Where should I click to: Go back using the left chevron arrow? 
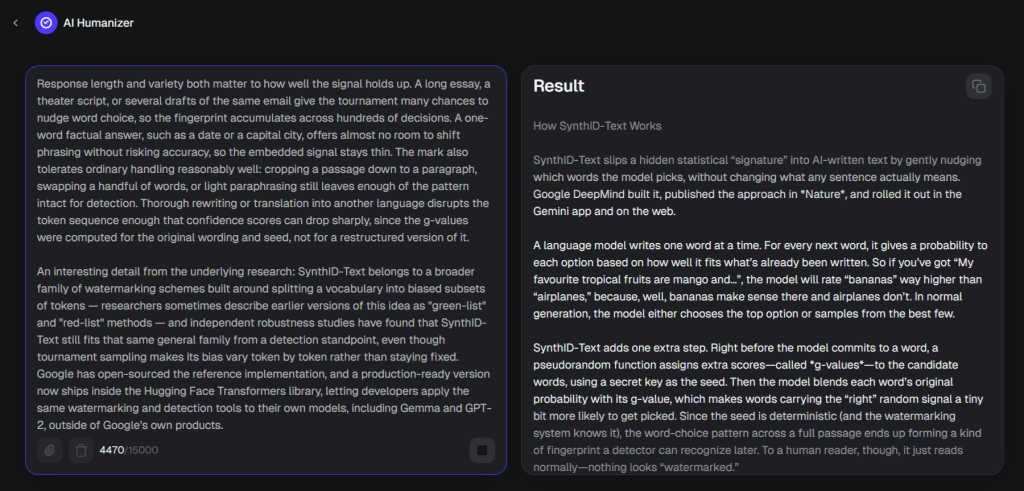point(16,23)
